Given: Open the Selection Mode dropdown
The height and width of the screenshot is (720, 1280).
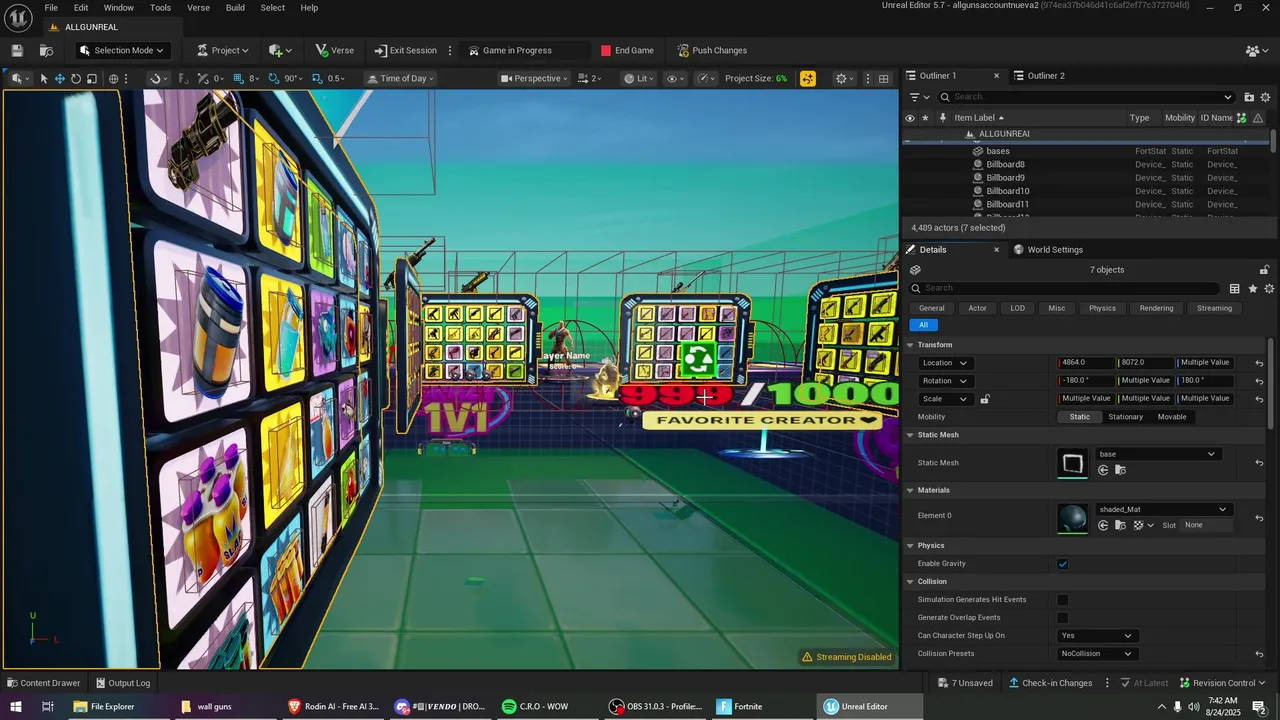Looking at the screenshot, I should click(x=122, y=50).
